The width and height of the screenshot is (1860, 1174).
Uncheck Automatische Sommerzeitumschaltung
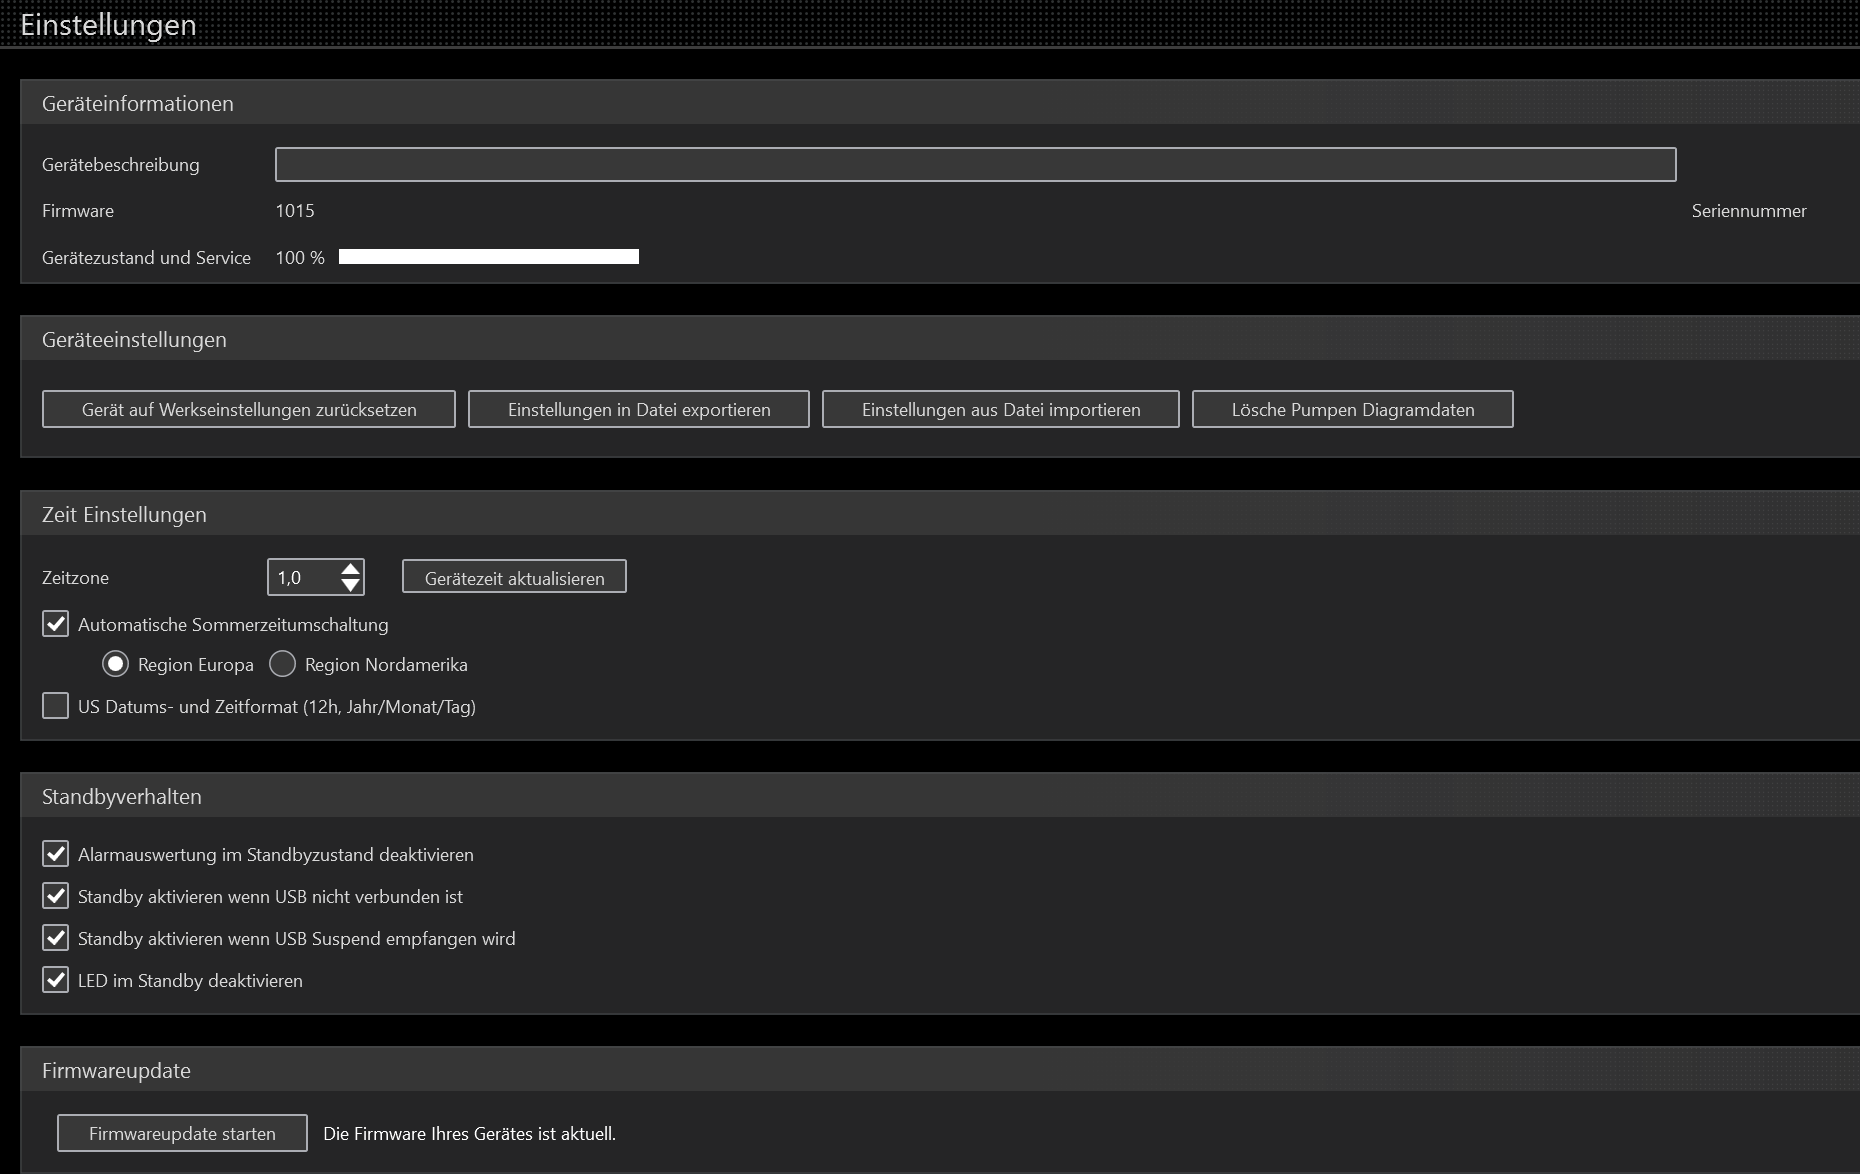(x=56, y=624)
